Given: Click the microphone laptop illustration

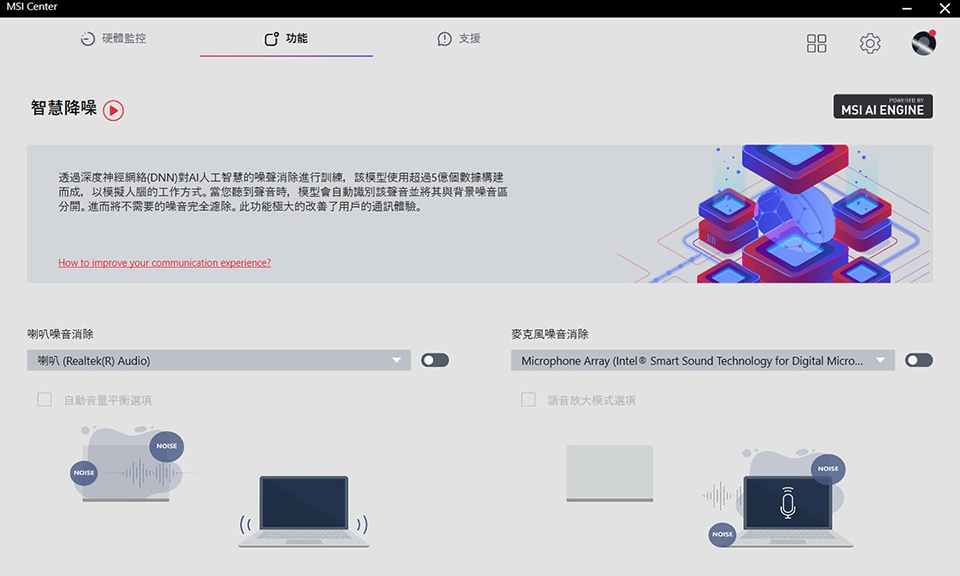Looking at the screenshot, I should (x=788, y=511).
